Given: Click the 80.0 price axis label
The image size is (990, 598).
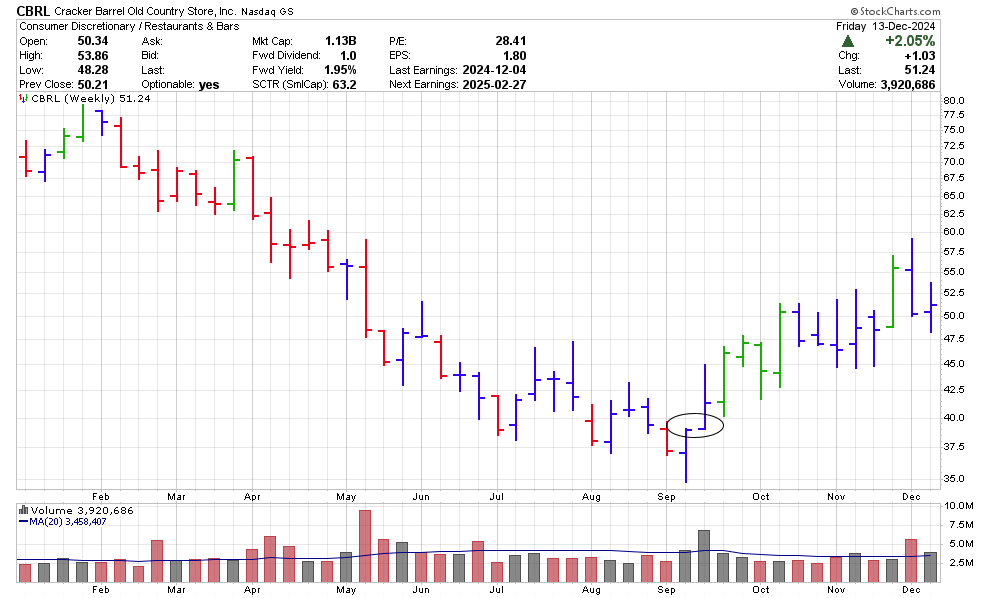Looking at the screenshot, I should point(953,100).
